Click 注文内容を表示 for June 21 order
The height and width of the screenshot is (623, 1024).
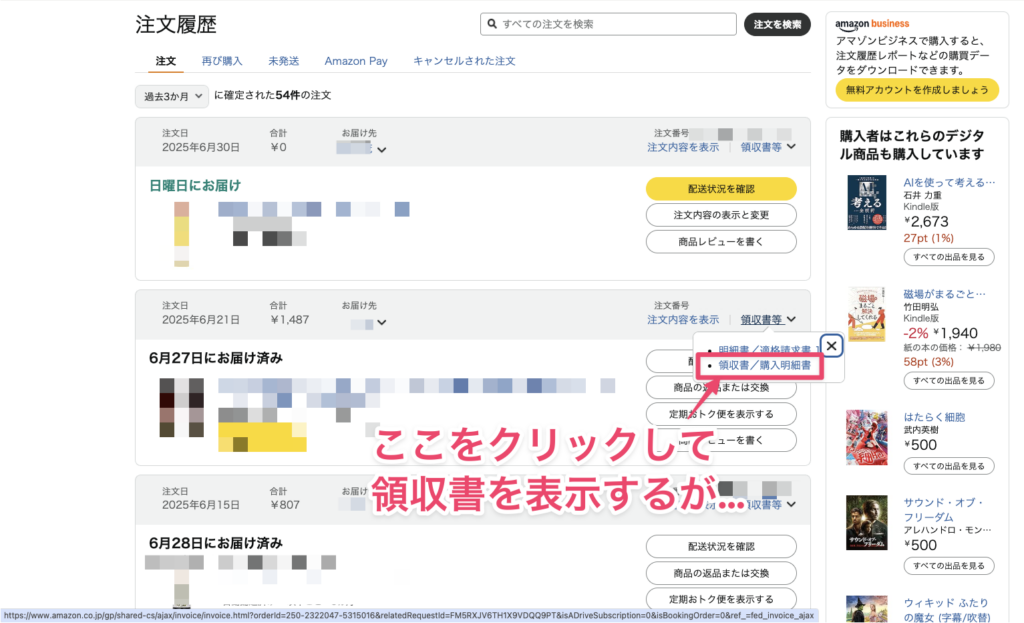[683, 319]
